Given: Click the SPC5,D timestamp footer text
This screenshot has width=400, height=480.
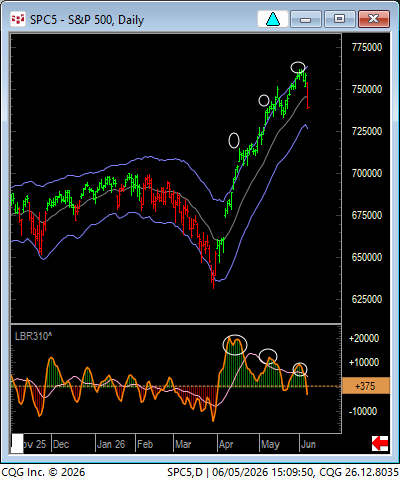Looking at the screenshot, I should pos(283,472).
